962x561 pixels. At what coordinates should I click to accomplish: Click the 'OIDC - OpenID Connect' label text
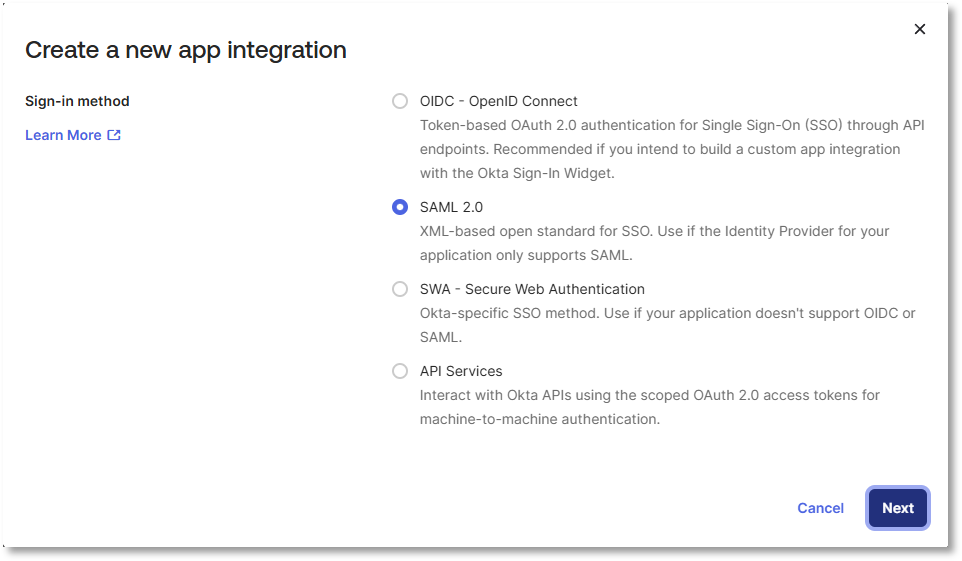click(x=498, y=101)
